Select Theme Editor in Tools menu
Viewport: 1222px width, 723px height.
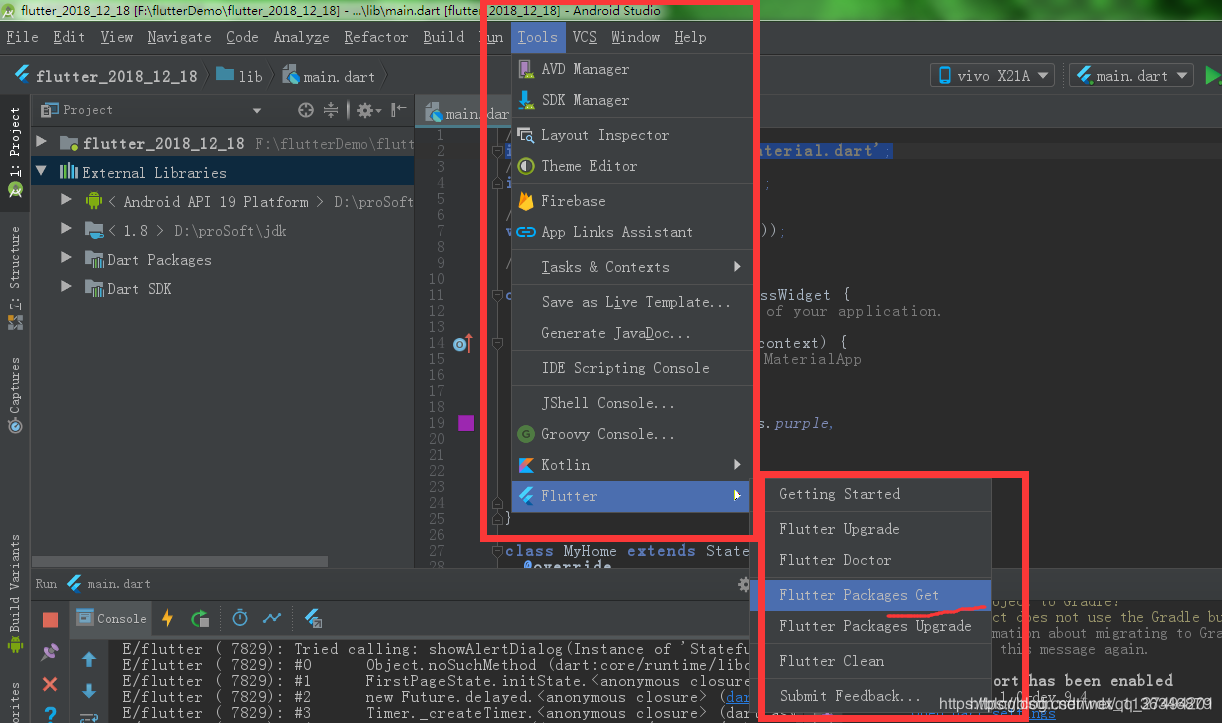631,166
